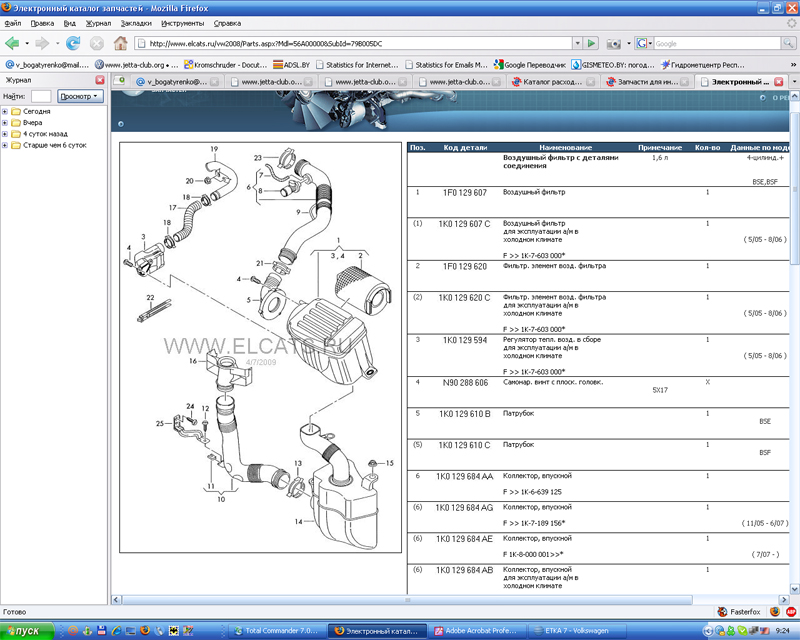
Task: Switch to Adobe Acrobat Professional taskbar window
Action: click(x=479, y=631)
